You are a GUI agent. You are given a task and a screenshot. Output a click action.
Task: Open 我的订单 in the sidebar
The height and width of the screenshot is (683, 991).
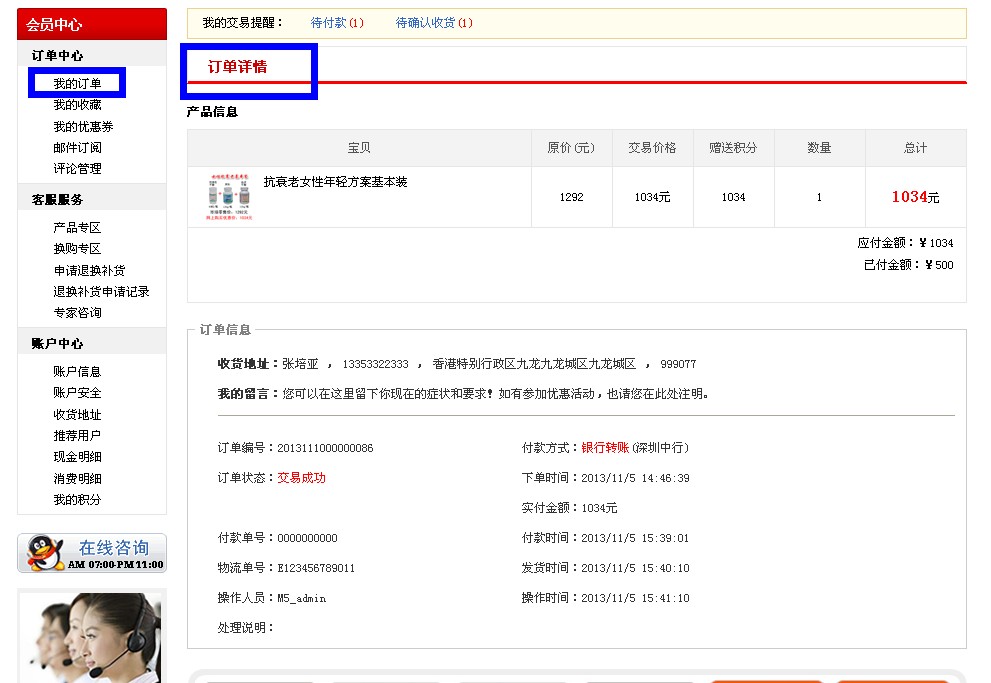[77, 84]
